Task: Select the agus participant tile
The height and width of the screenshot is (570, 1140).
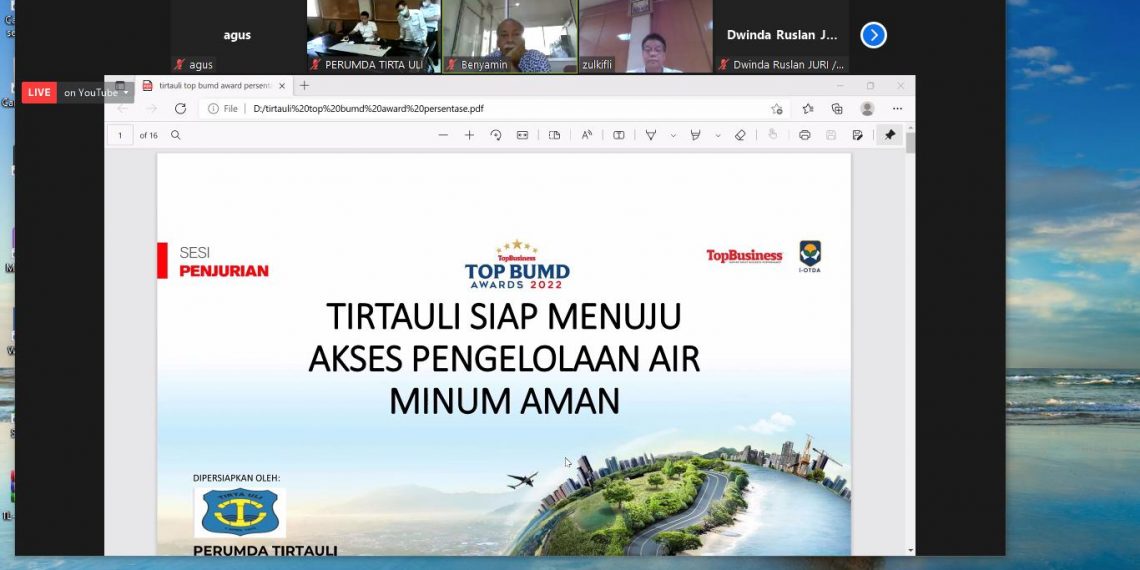Action: pos(238,36)
